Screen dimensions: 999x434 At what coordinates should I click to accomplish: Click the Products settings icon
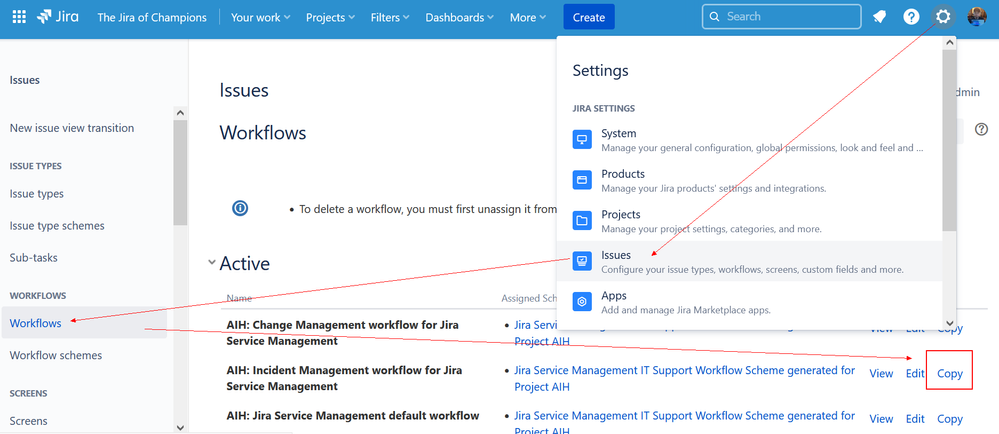pos(582,180)
